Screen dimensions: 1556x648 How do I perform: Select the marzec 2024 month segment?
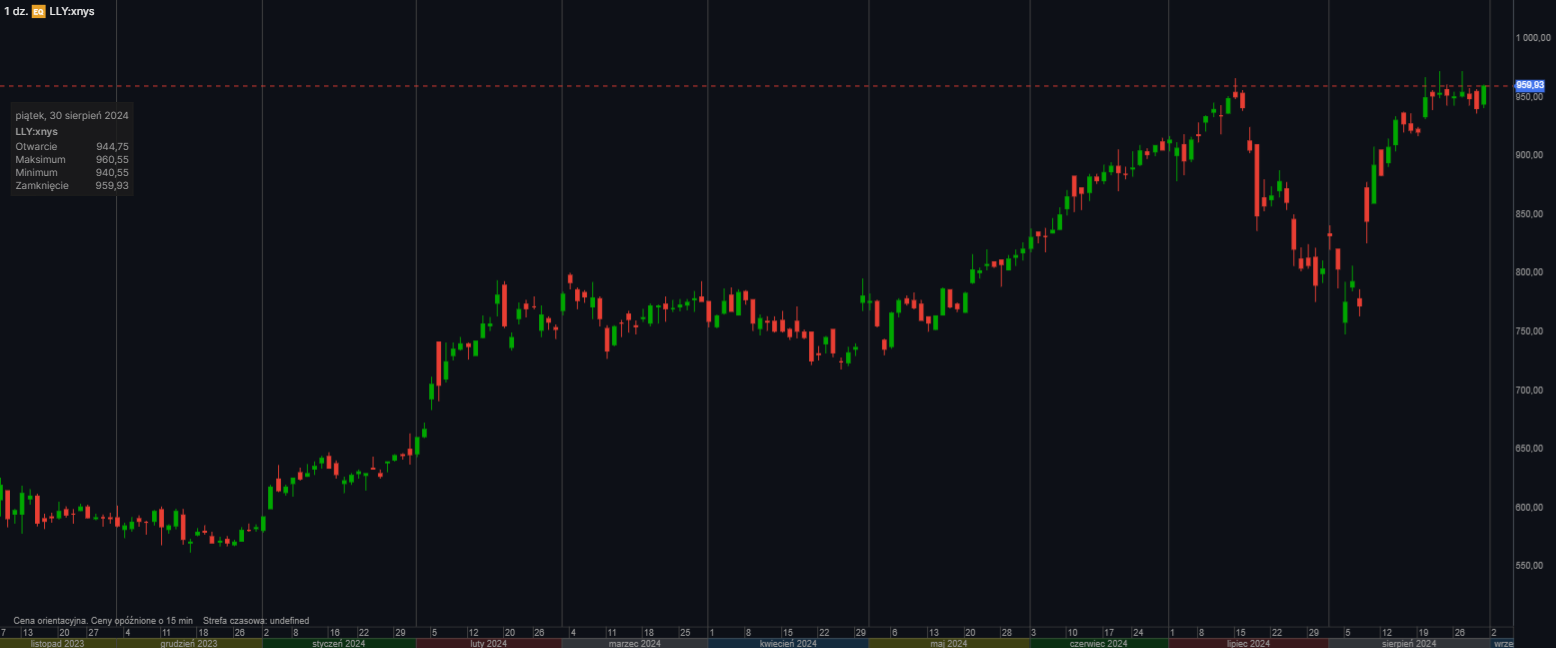click(x=634, y=643)
